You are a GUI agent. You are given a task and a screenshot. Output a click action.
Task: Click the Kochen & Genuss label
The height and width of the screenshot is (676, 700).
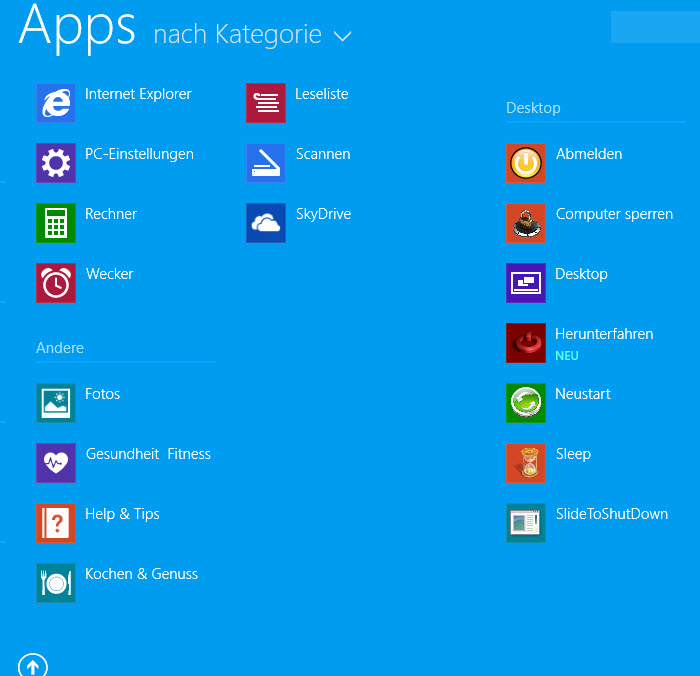(141, 574)
